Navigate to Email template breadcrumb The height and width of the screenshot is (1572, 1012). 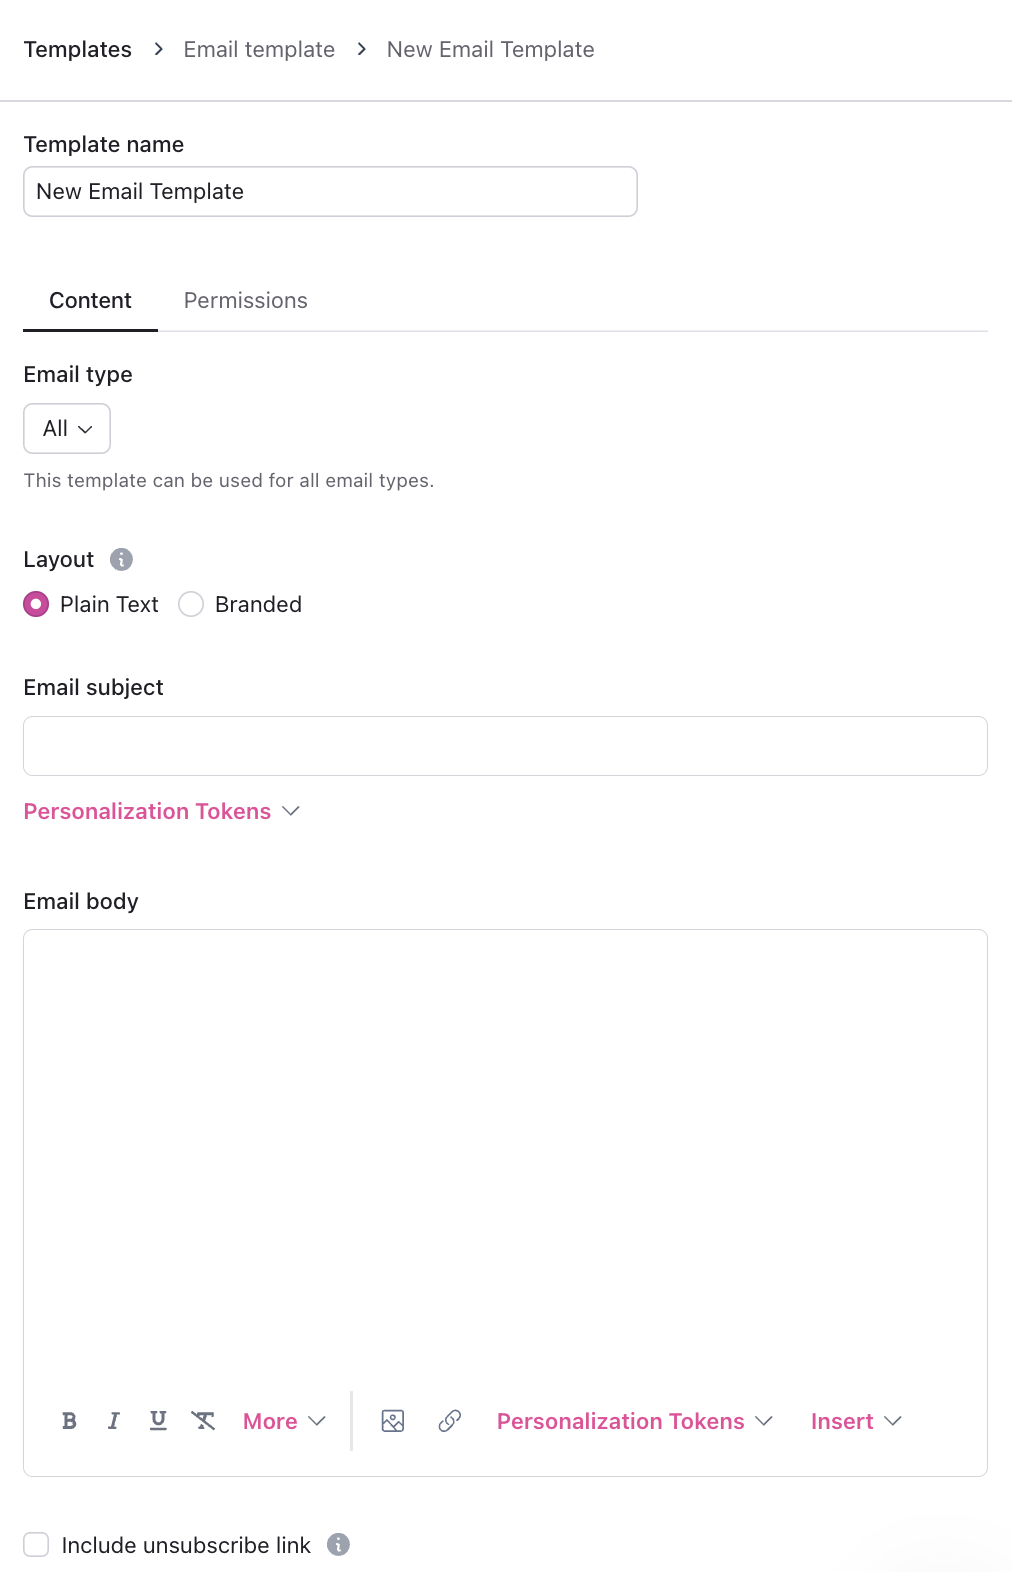pos(259,50)
